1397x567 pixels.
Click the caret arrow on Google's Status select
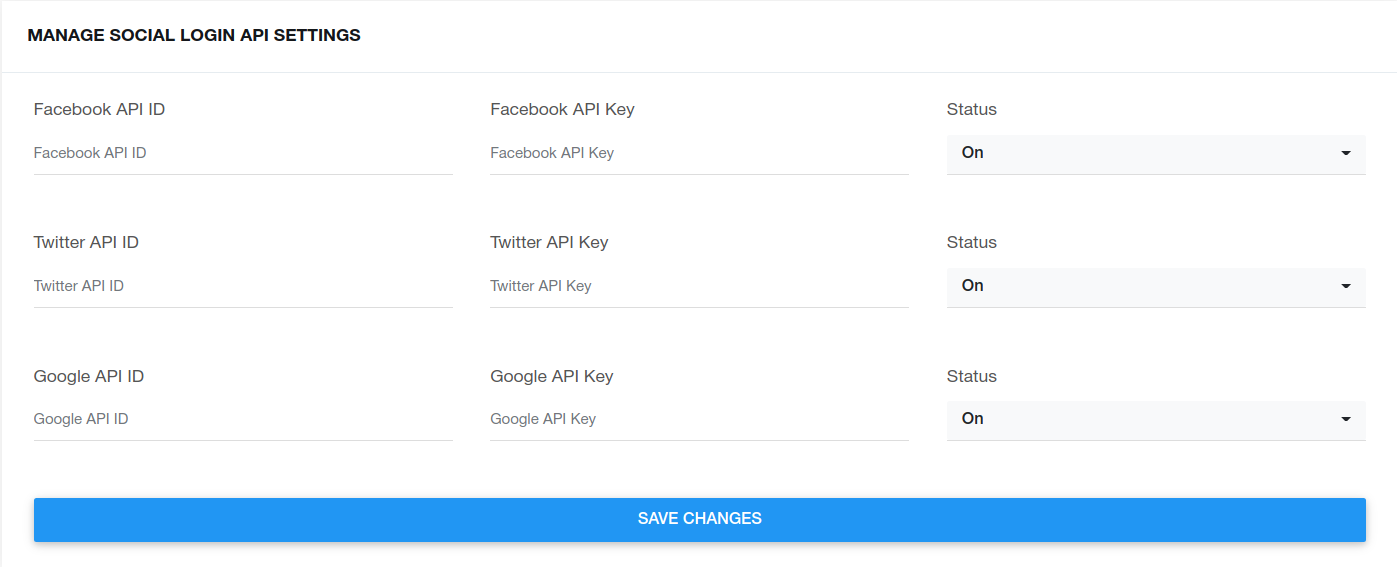pos(1346,419)
